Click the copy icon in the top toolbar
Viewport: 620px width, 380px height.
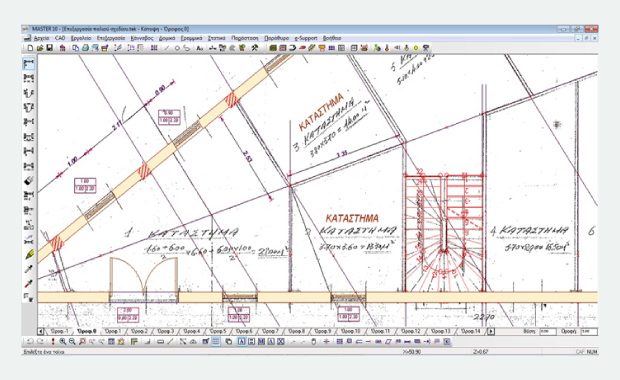click(76, 48)
